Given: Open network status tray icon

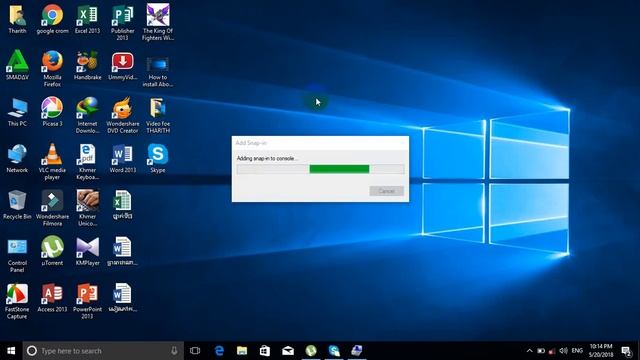Looking at the screenshot, I should (552, 351).
